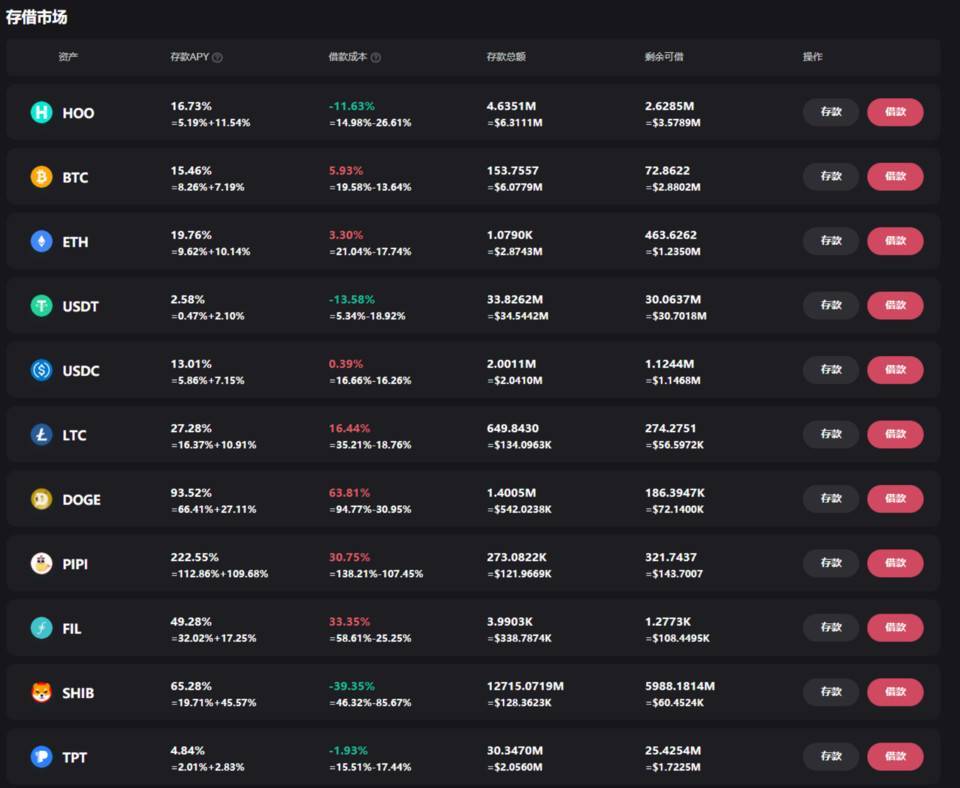Image resolution: width=960 pixels, height=788 pixels.
Task: Click the USDT tether icon
Action: (x=42, y=306)
